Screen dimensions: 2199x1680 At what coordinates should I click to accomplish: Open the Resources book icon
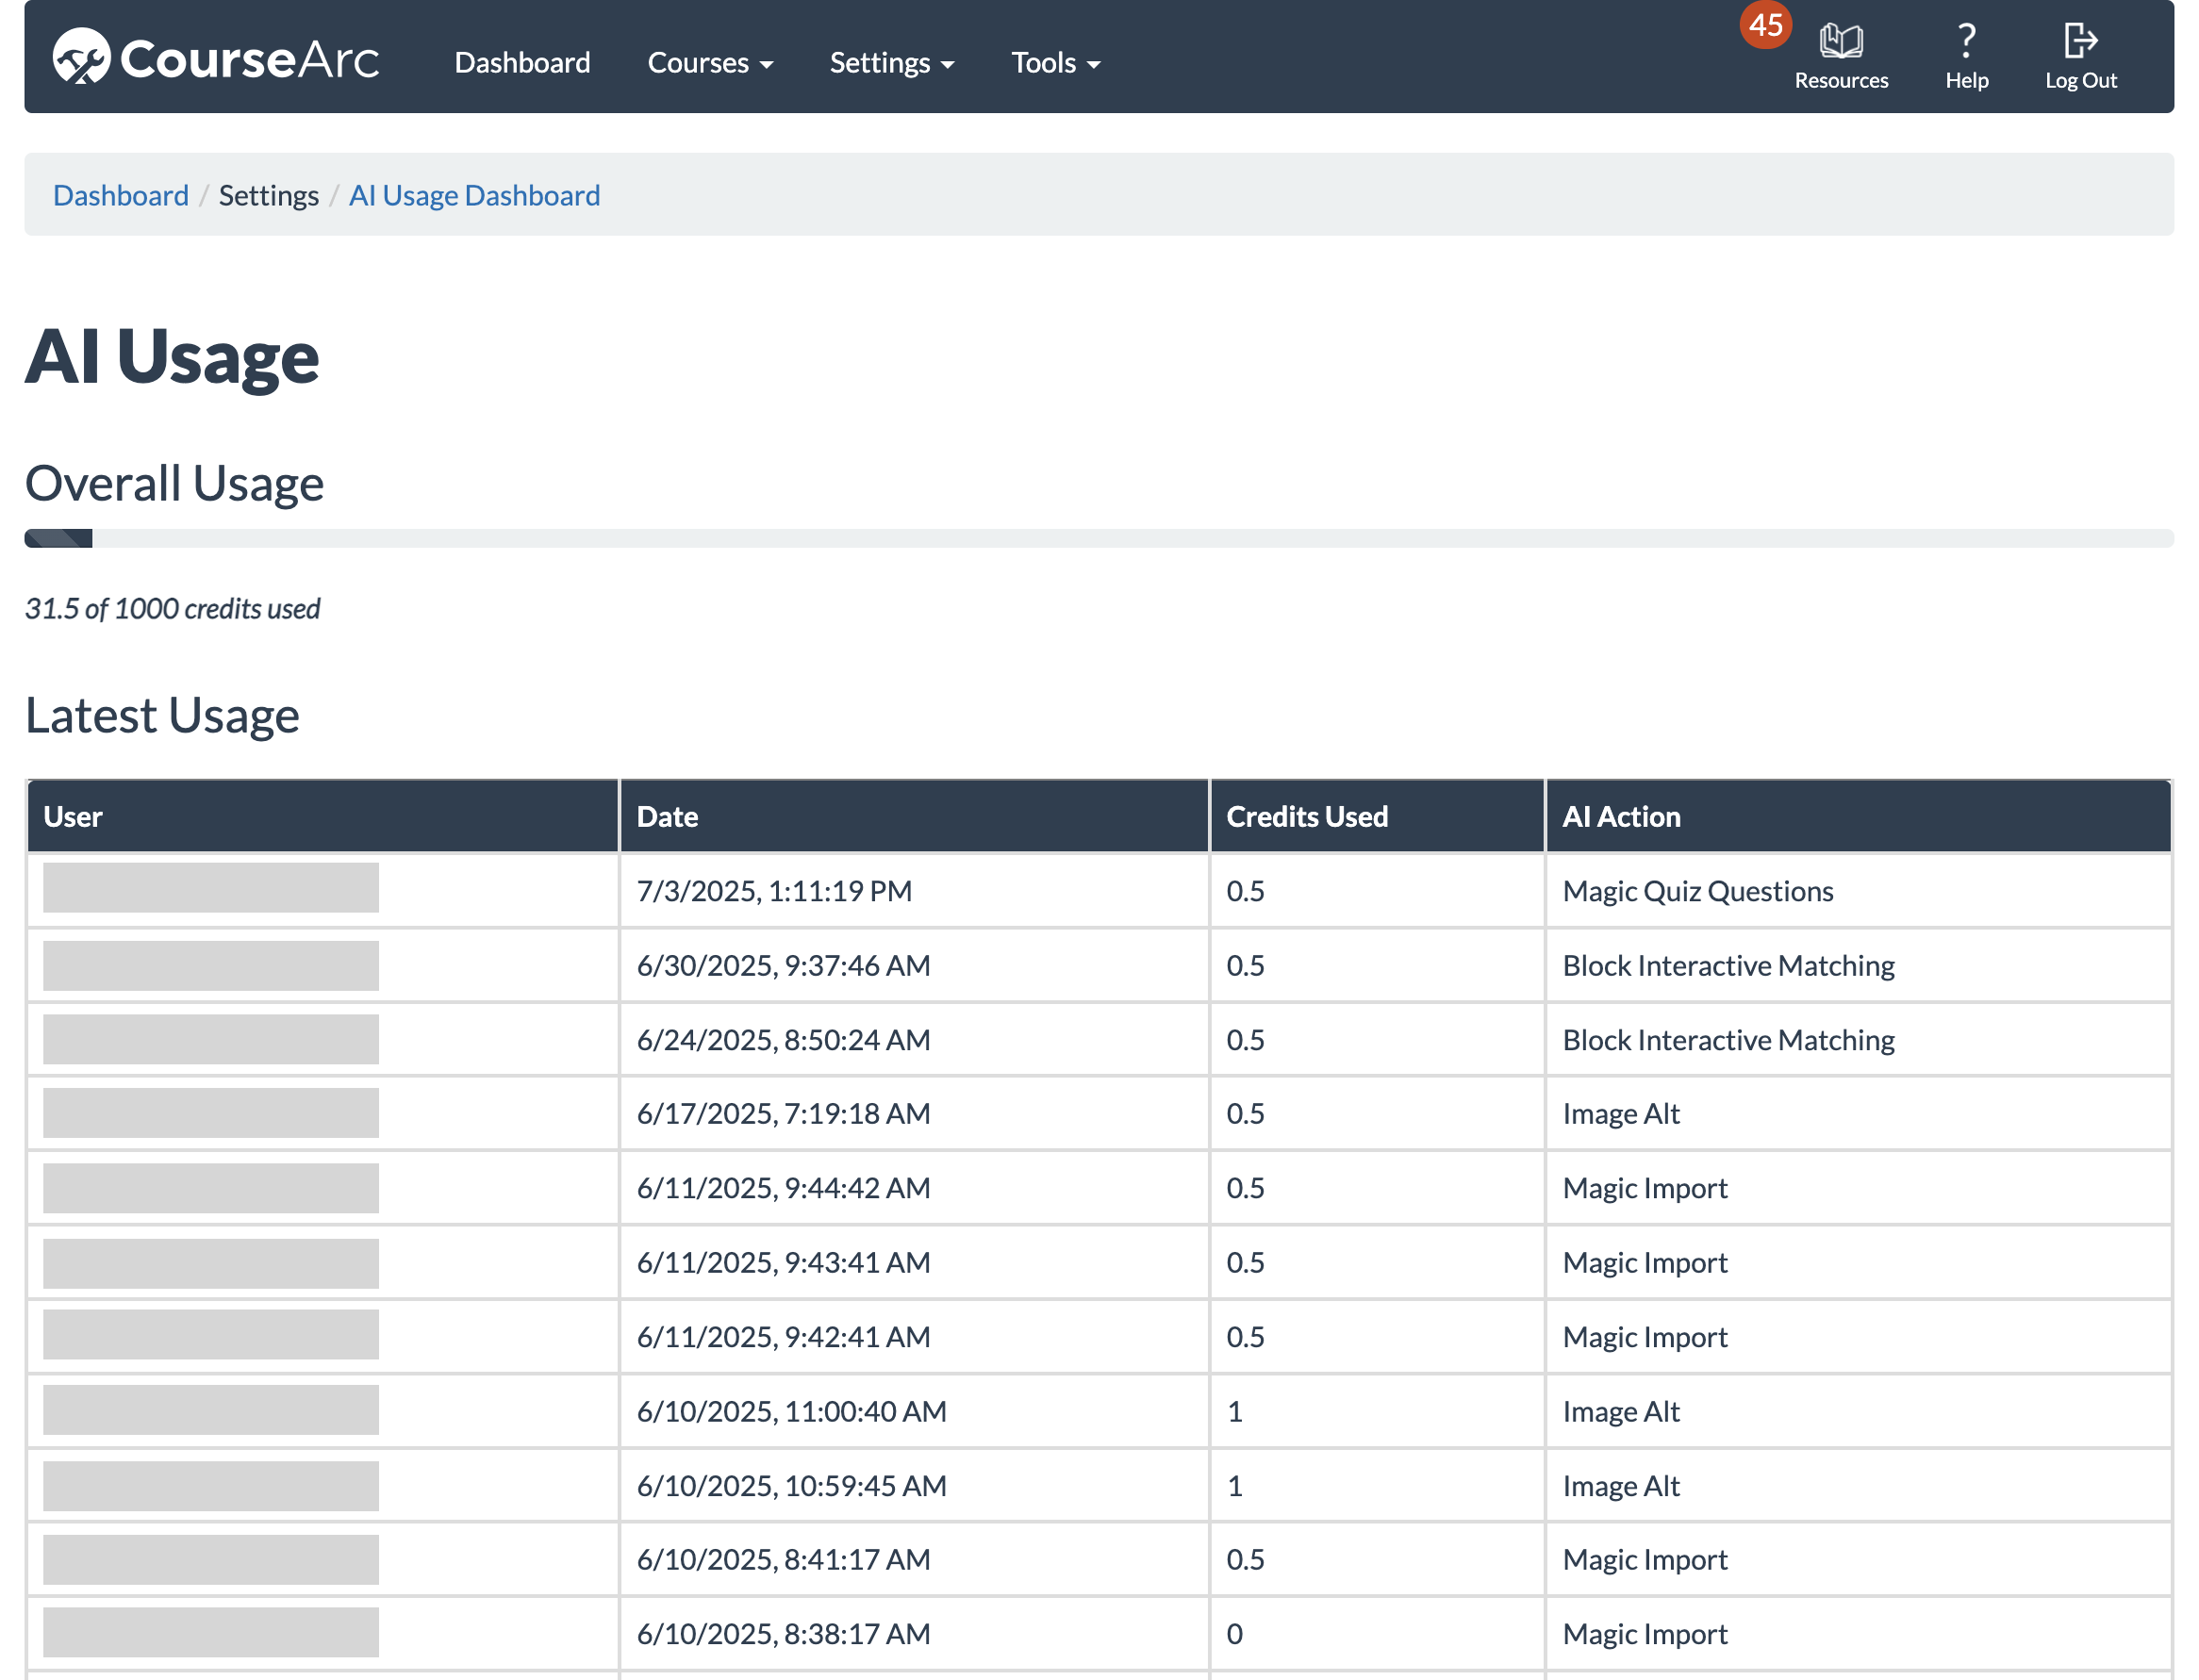click(x=1840, y=41)
